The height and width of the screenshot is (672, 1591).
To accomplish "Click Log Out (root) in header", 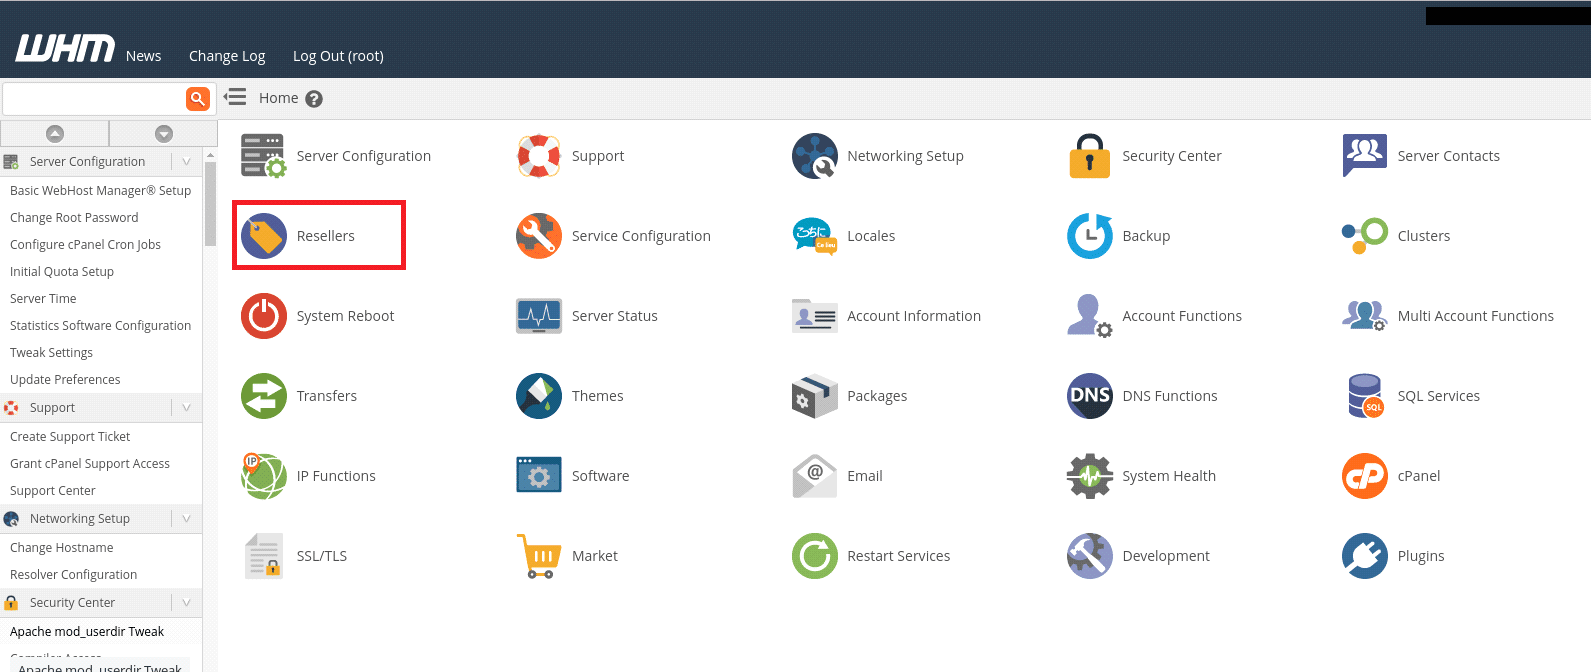I will (338, 56).
